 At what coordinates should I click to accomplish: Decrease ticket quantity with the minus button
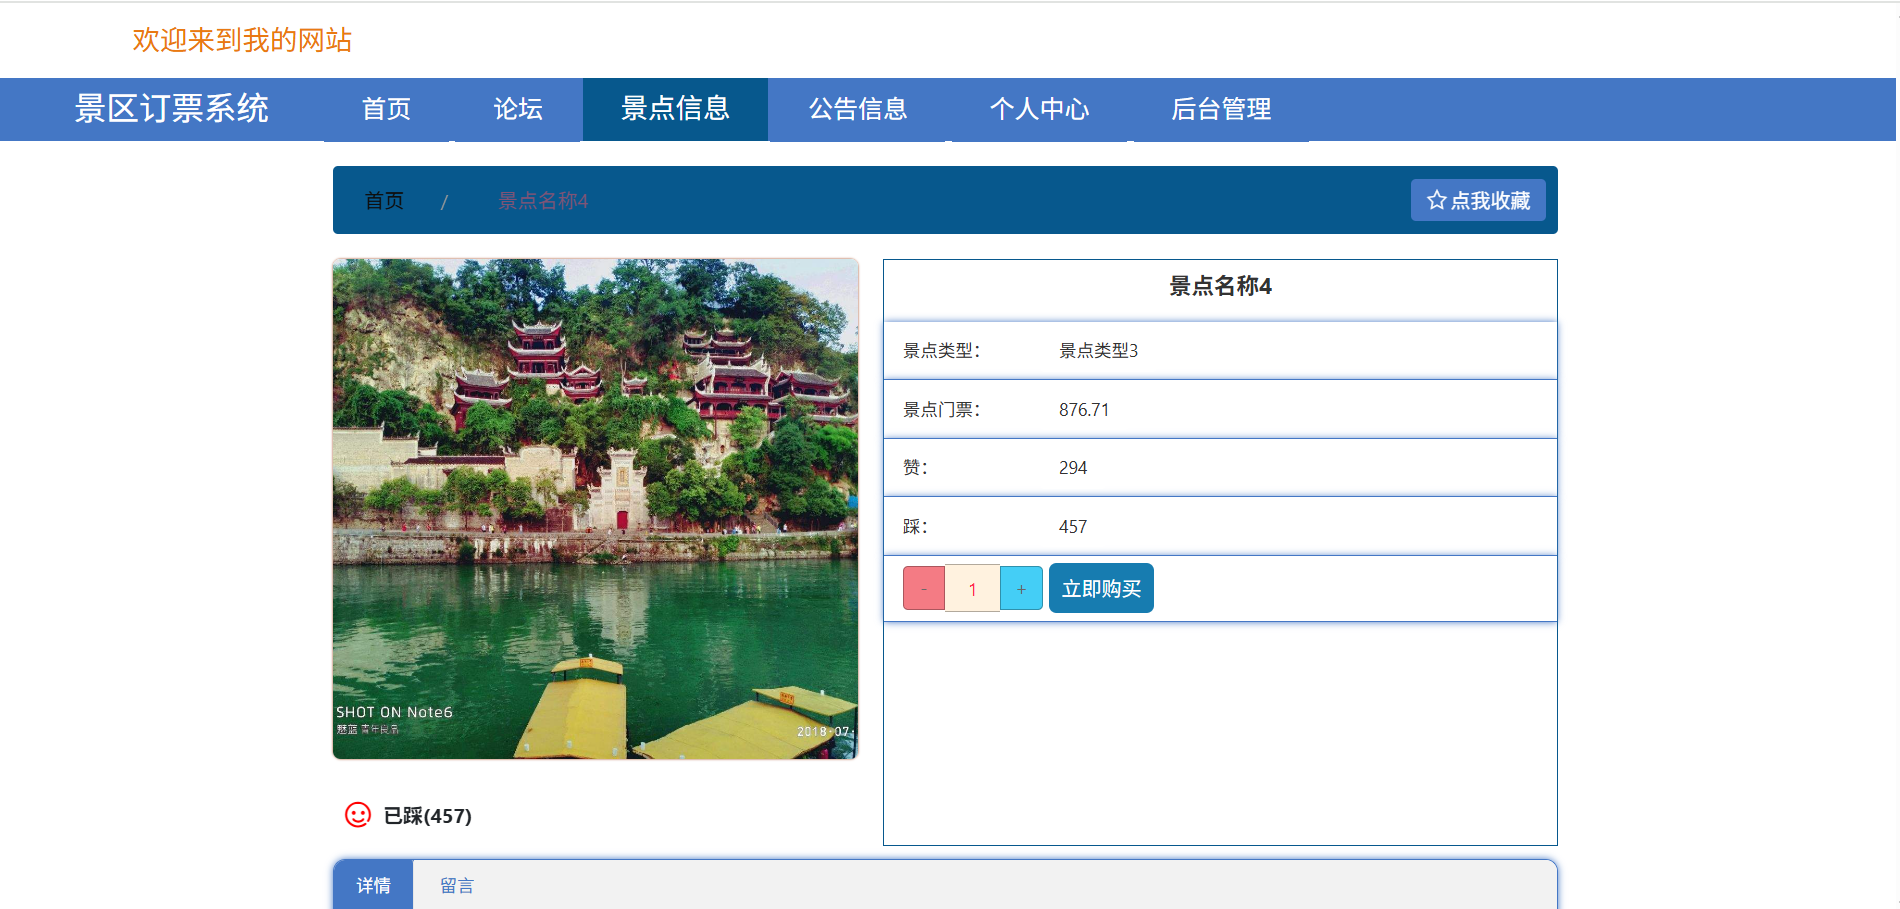point(923,589)
